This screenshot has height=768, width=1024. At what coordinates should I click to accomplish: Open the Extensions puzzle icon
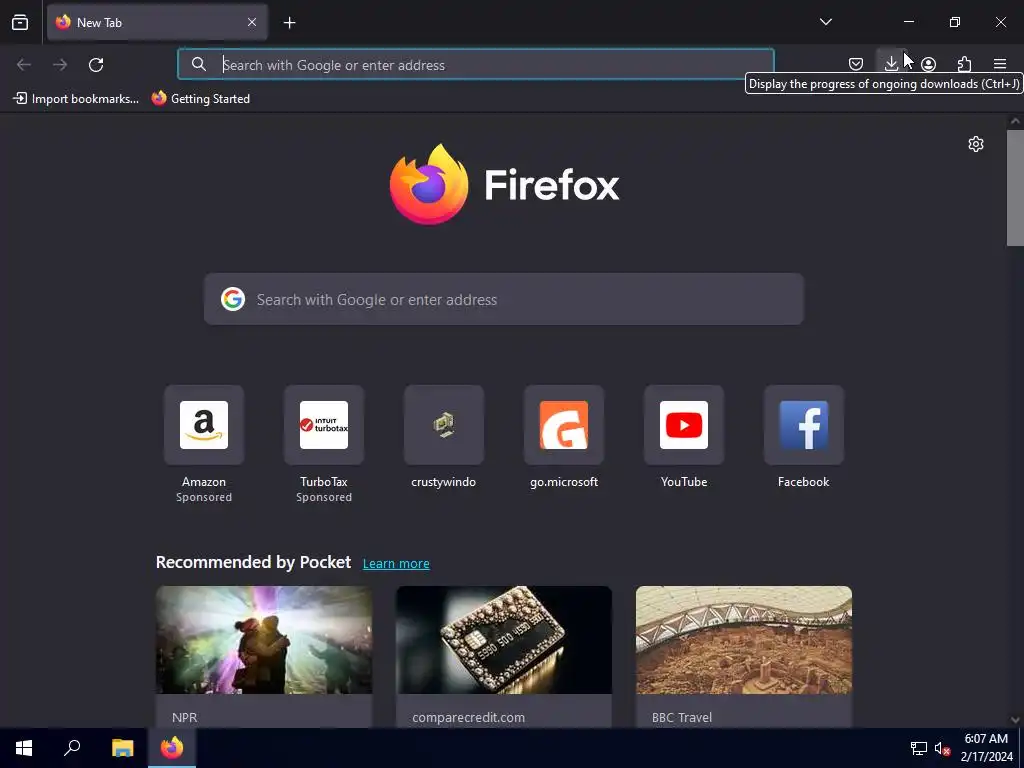tap(964, 64)
